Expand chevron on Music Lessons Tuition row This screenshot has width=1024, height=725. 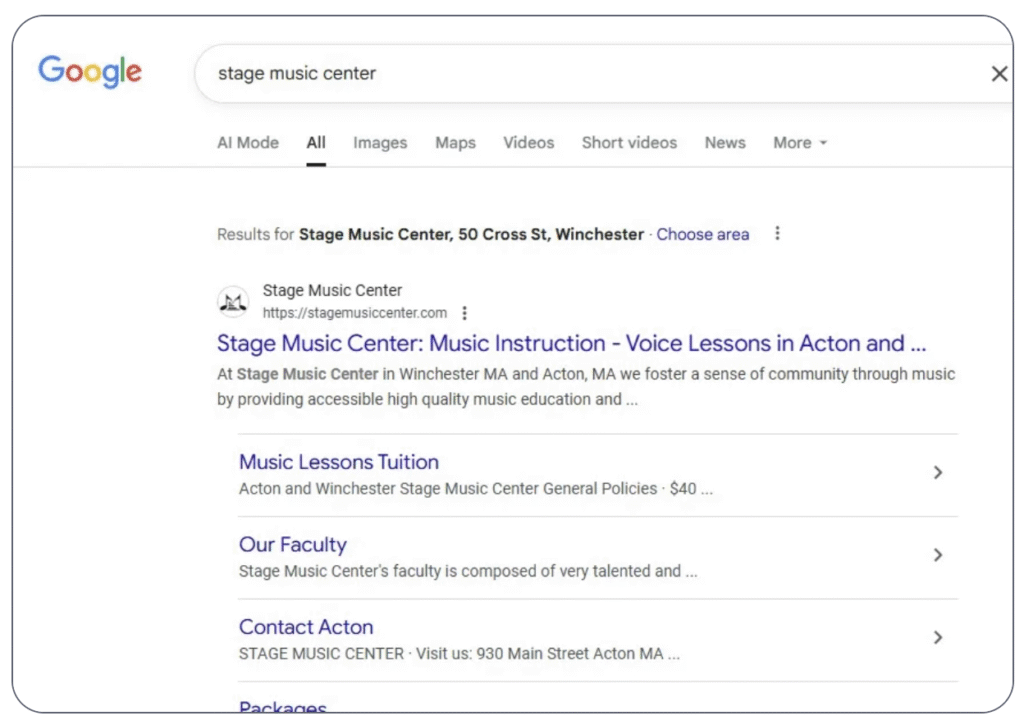point(938,472)
